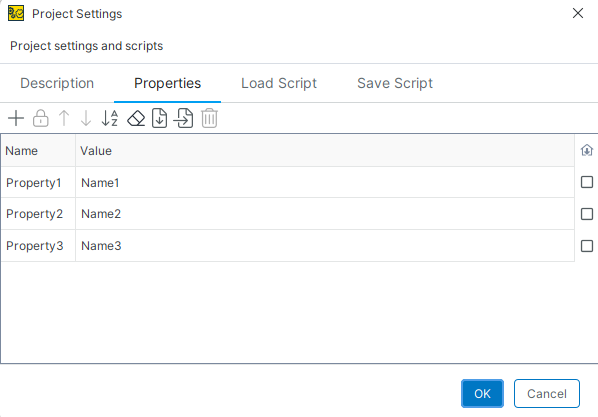
Task: Close the Project Settings dialog
Action: 578,13
